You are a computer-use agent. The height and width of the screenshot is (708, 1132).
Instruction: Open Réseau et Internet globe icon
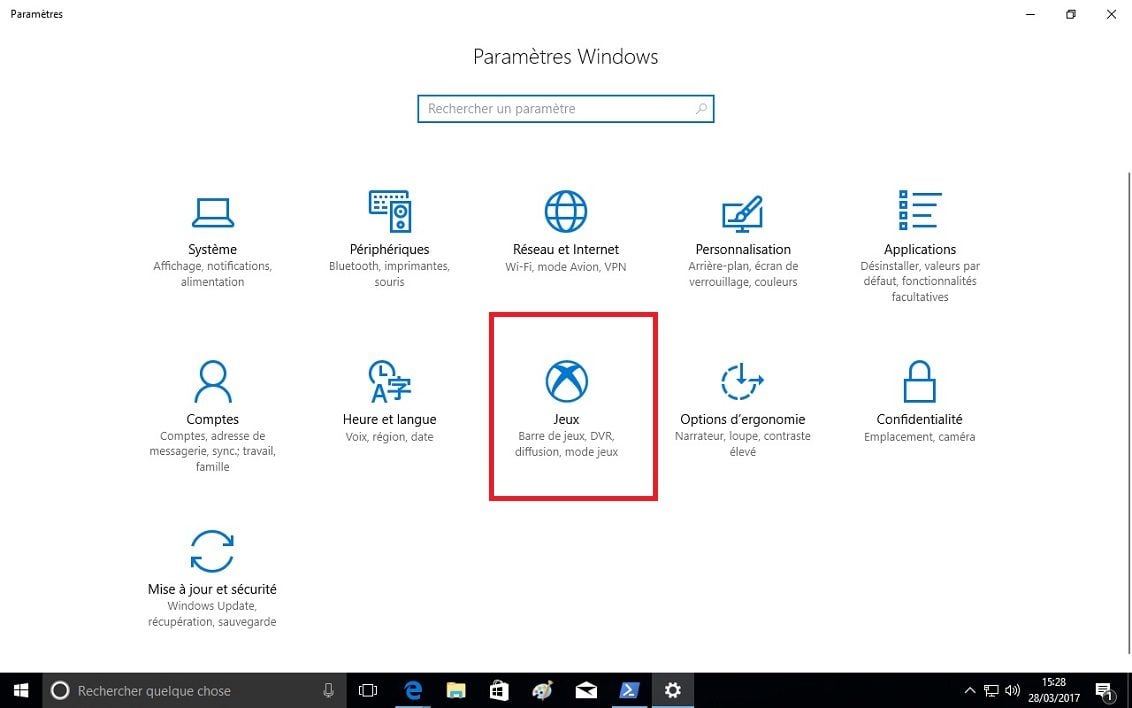tap(566, 211)
